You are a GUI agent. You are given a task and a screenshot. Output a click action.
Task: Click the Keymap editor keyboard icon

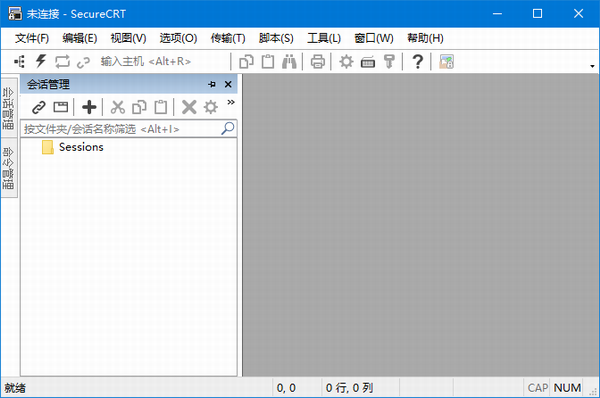pyautogui.click(x=368, y=62)
